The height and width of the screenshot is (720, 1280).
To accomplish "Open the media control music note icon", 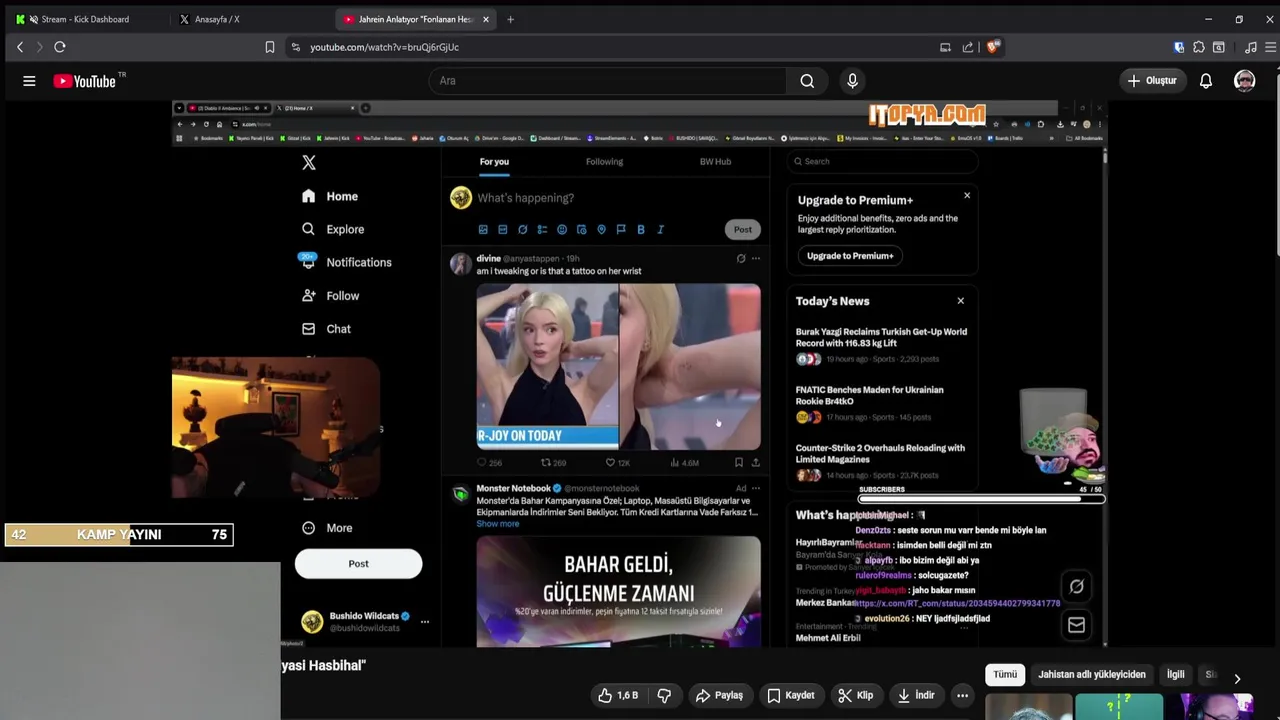I will [1250, 47].
